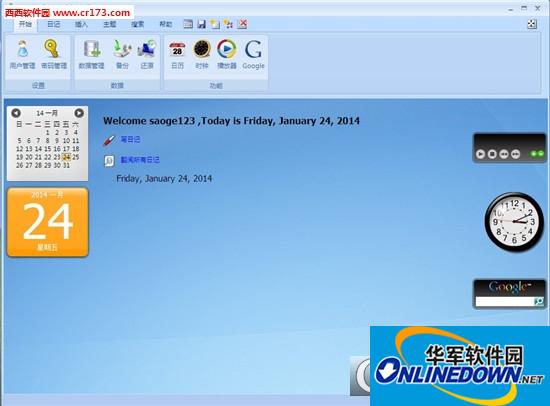
Task: Select the highlighted date 24 in the mini calendar
Action: point(66,157)
